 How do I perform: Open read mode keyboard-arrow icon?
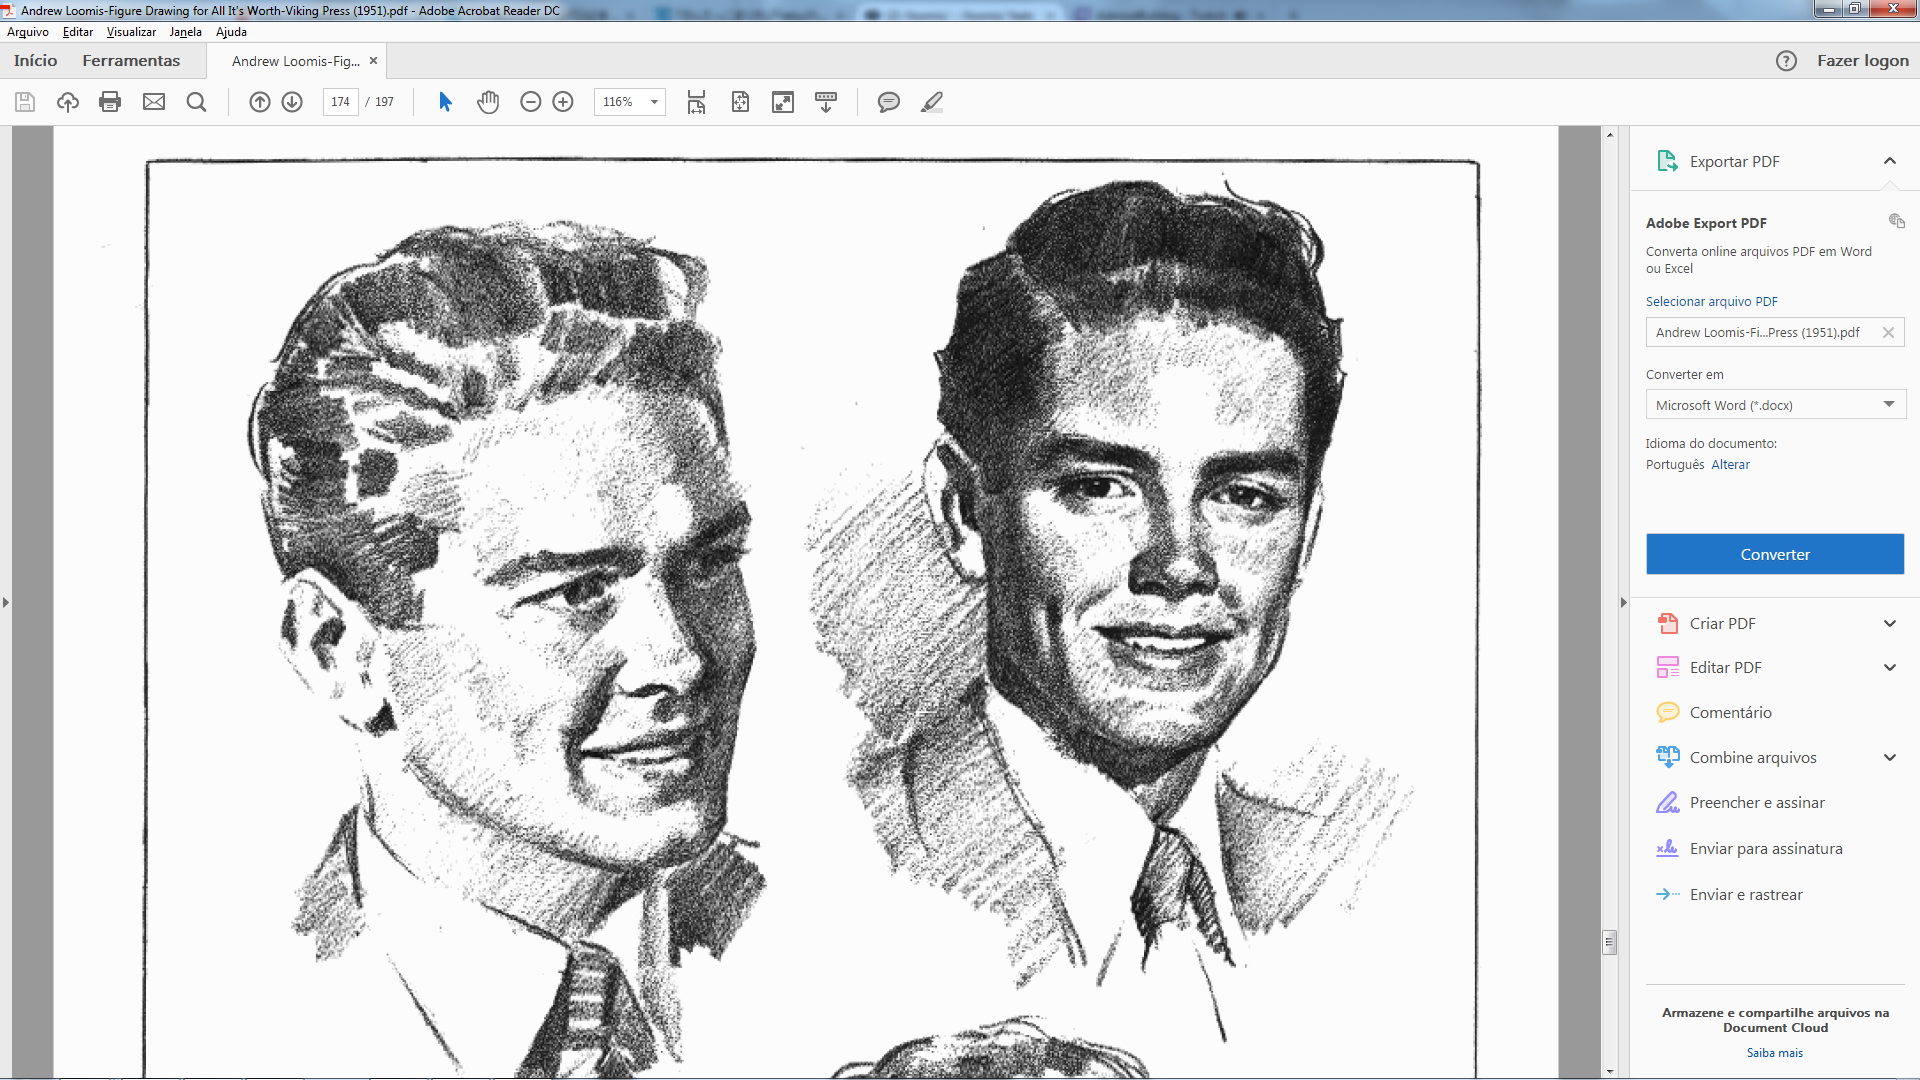coord(826,102)
